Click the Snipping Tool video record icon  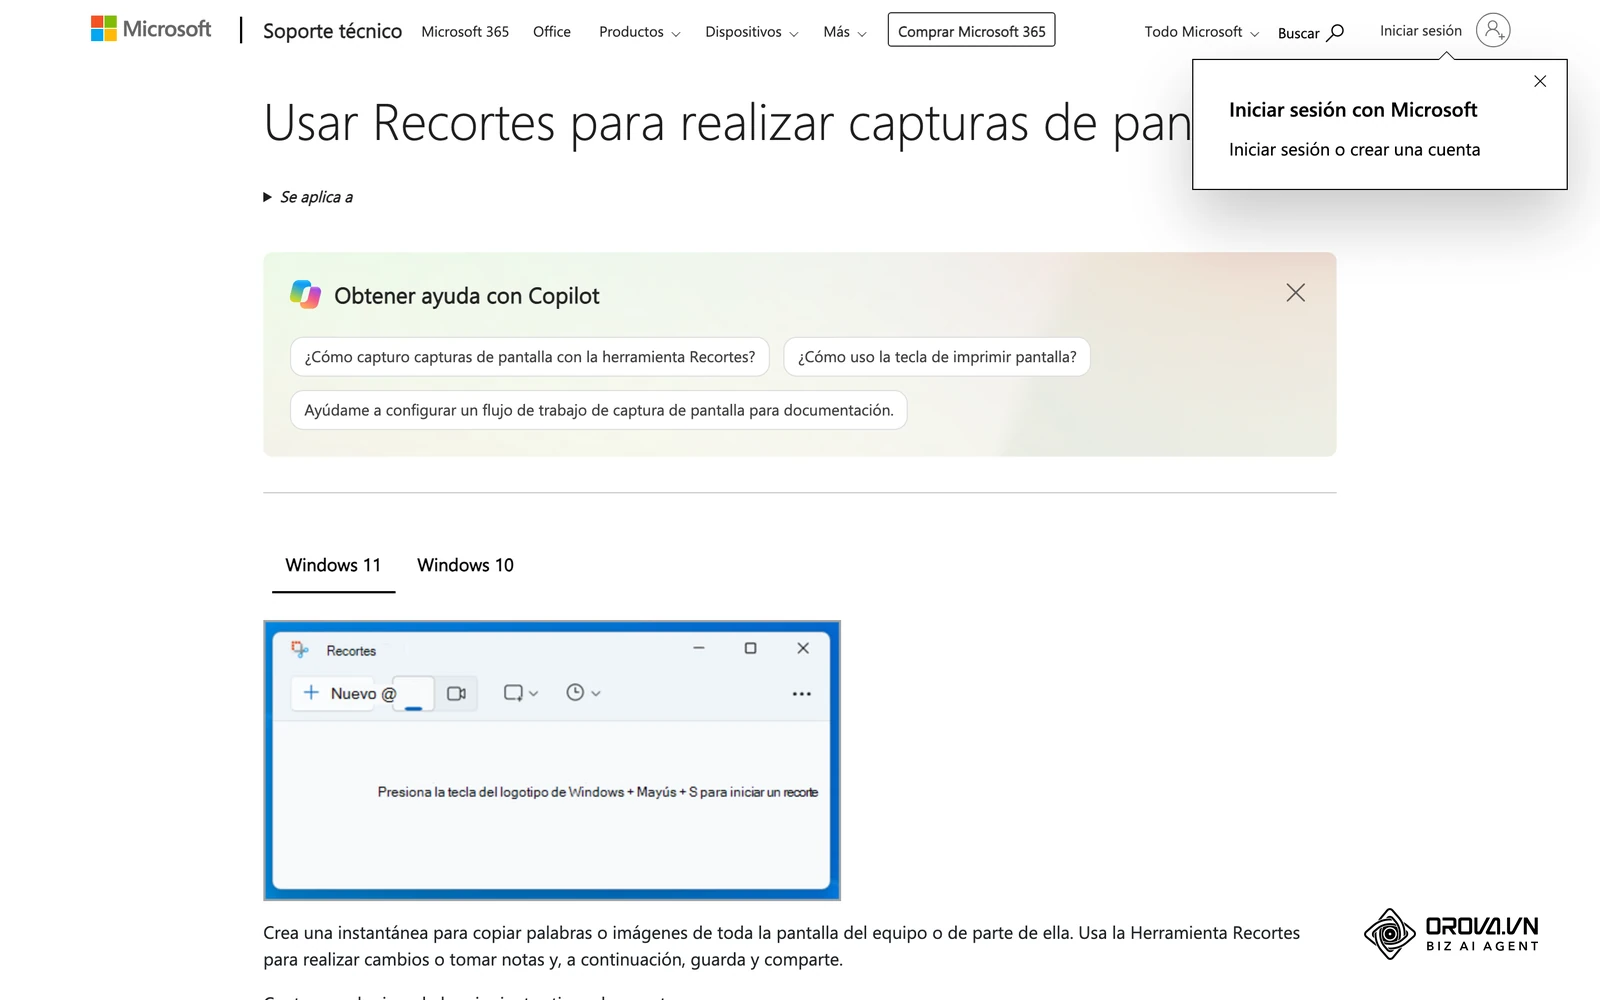456,693
